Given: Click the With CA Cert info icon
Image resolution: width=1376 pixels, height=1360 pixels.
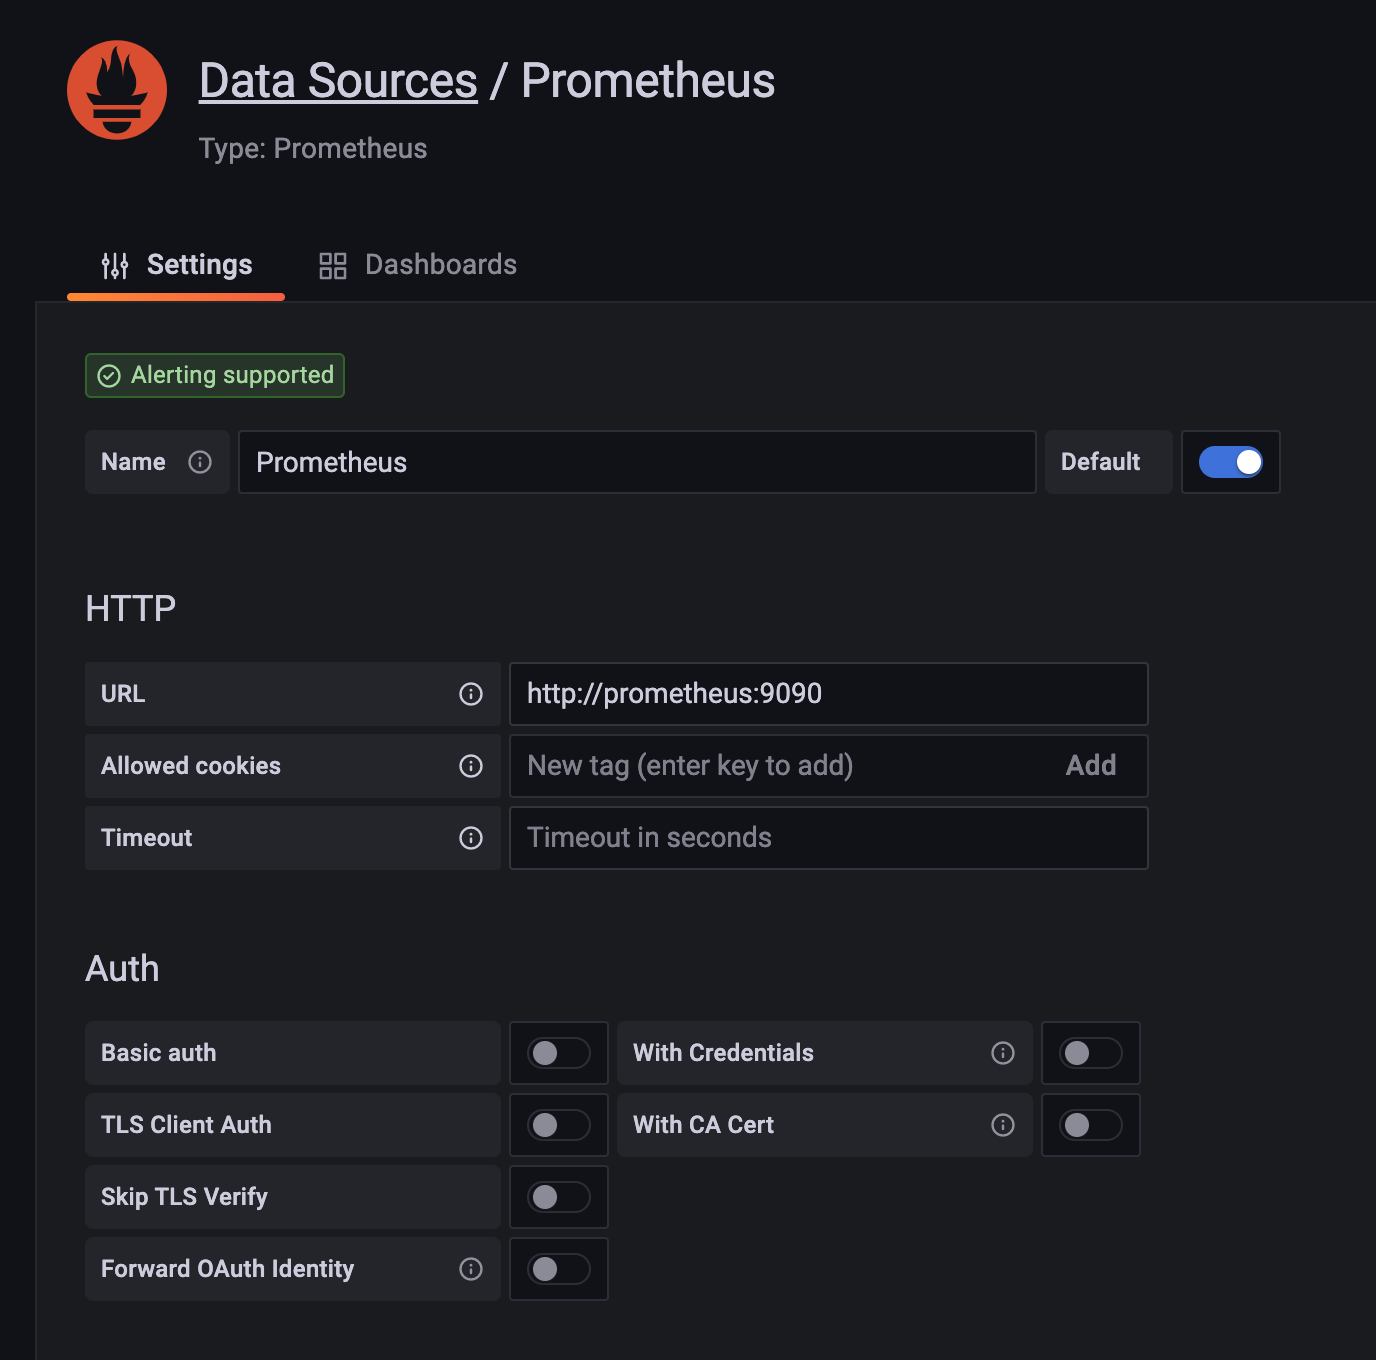Looking at the screenshot, I should pos(1003,1125).
